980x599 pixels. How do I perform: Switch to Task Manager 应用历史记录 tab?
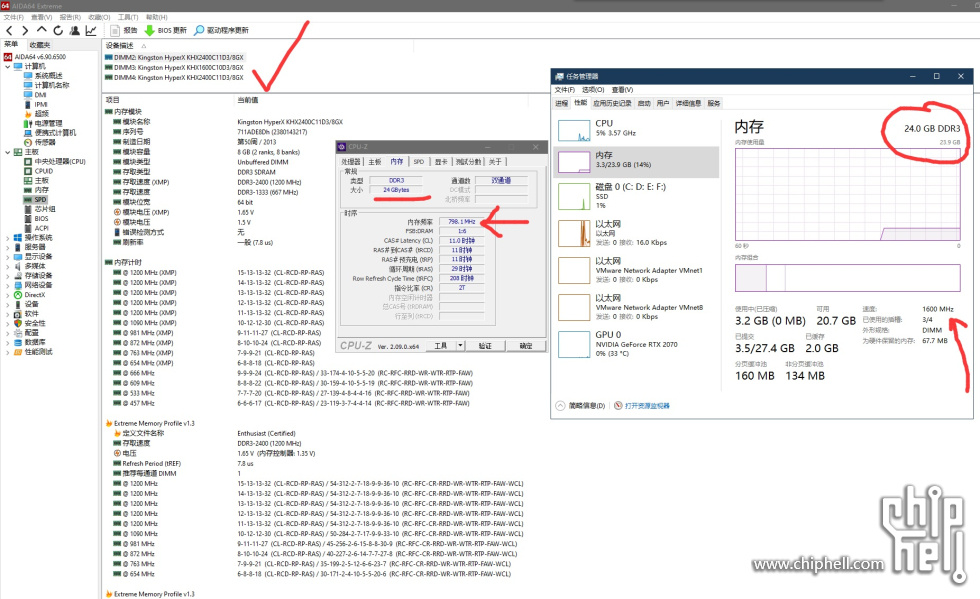[612, 103]
